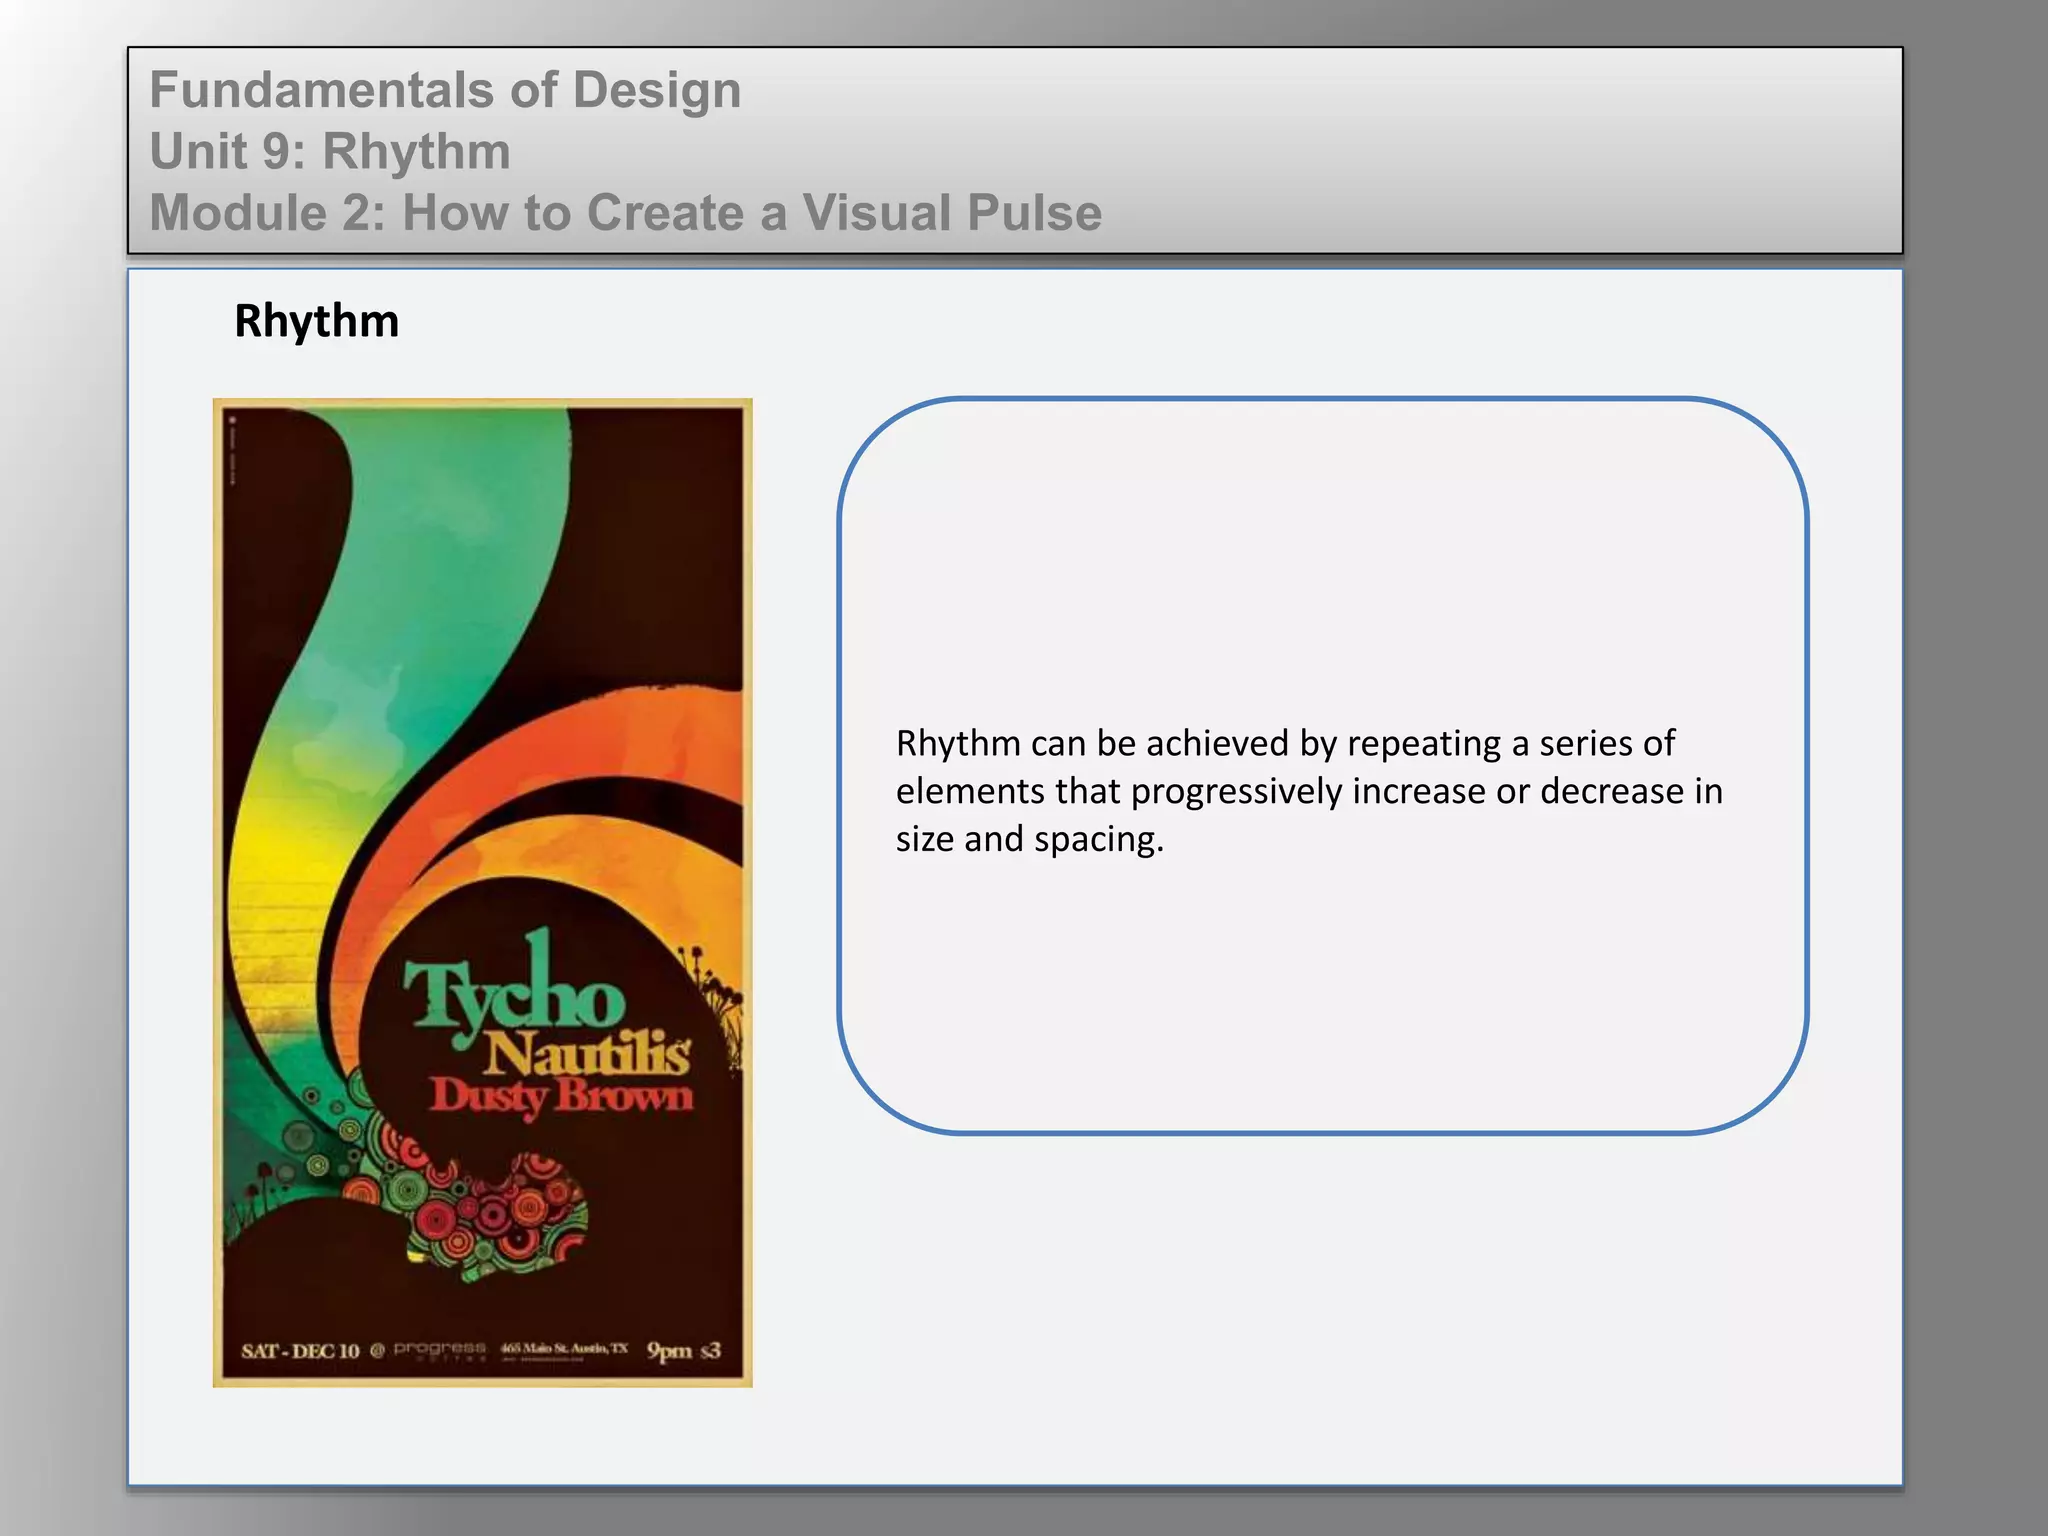Click the '9pm $3' text on poster
The image size is (2048, 1536).
[683, 1351]
